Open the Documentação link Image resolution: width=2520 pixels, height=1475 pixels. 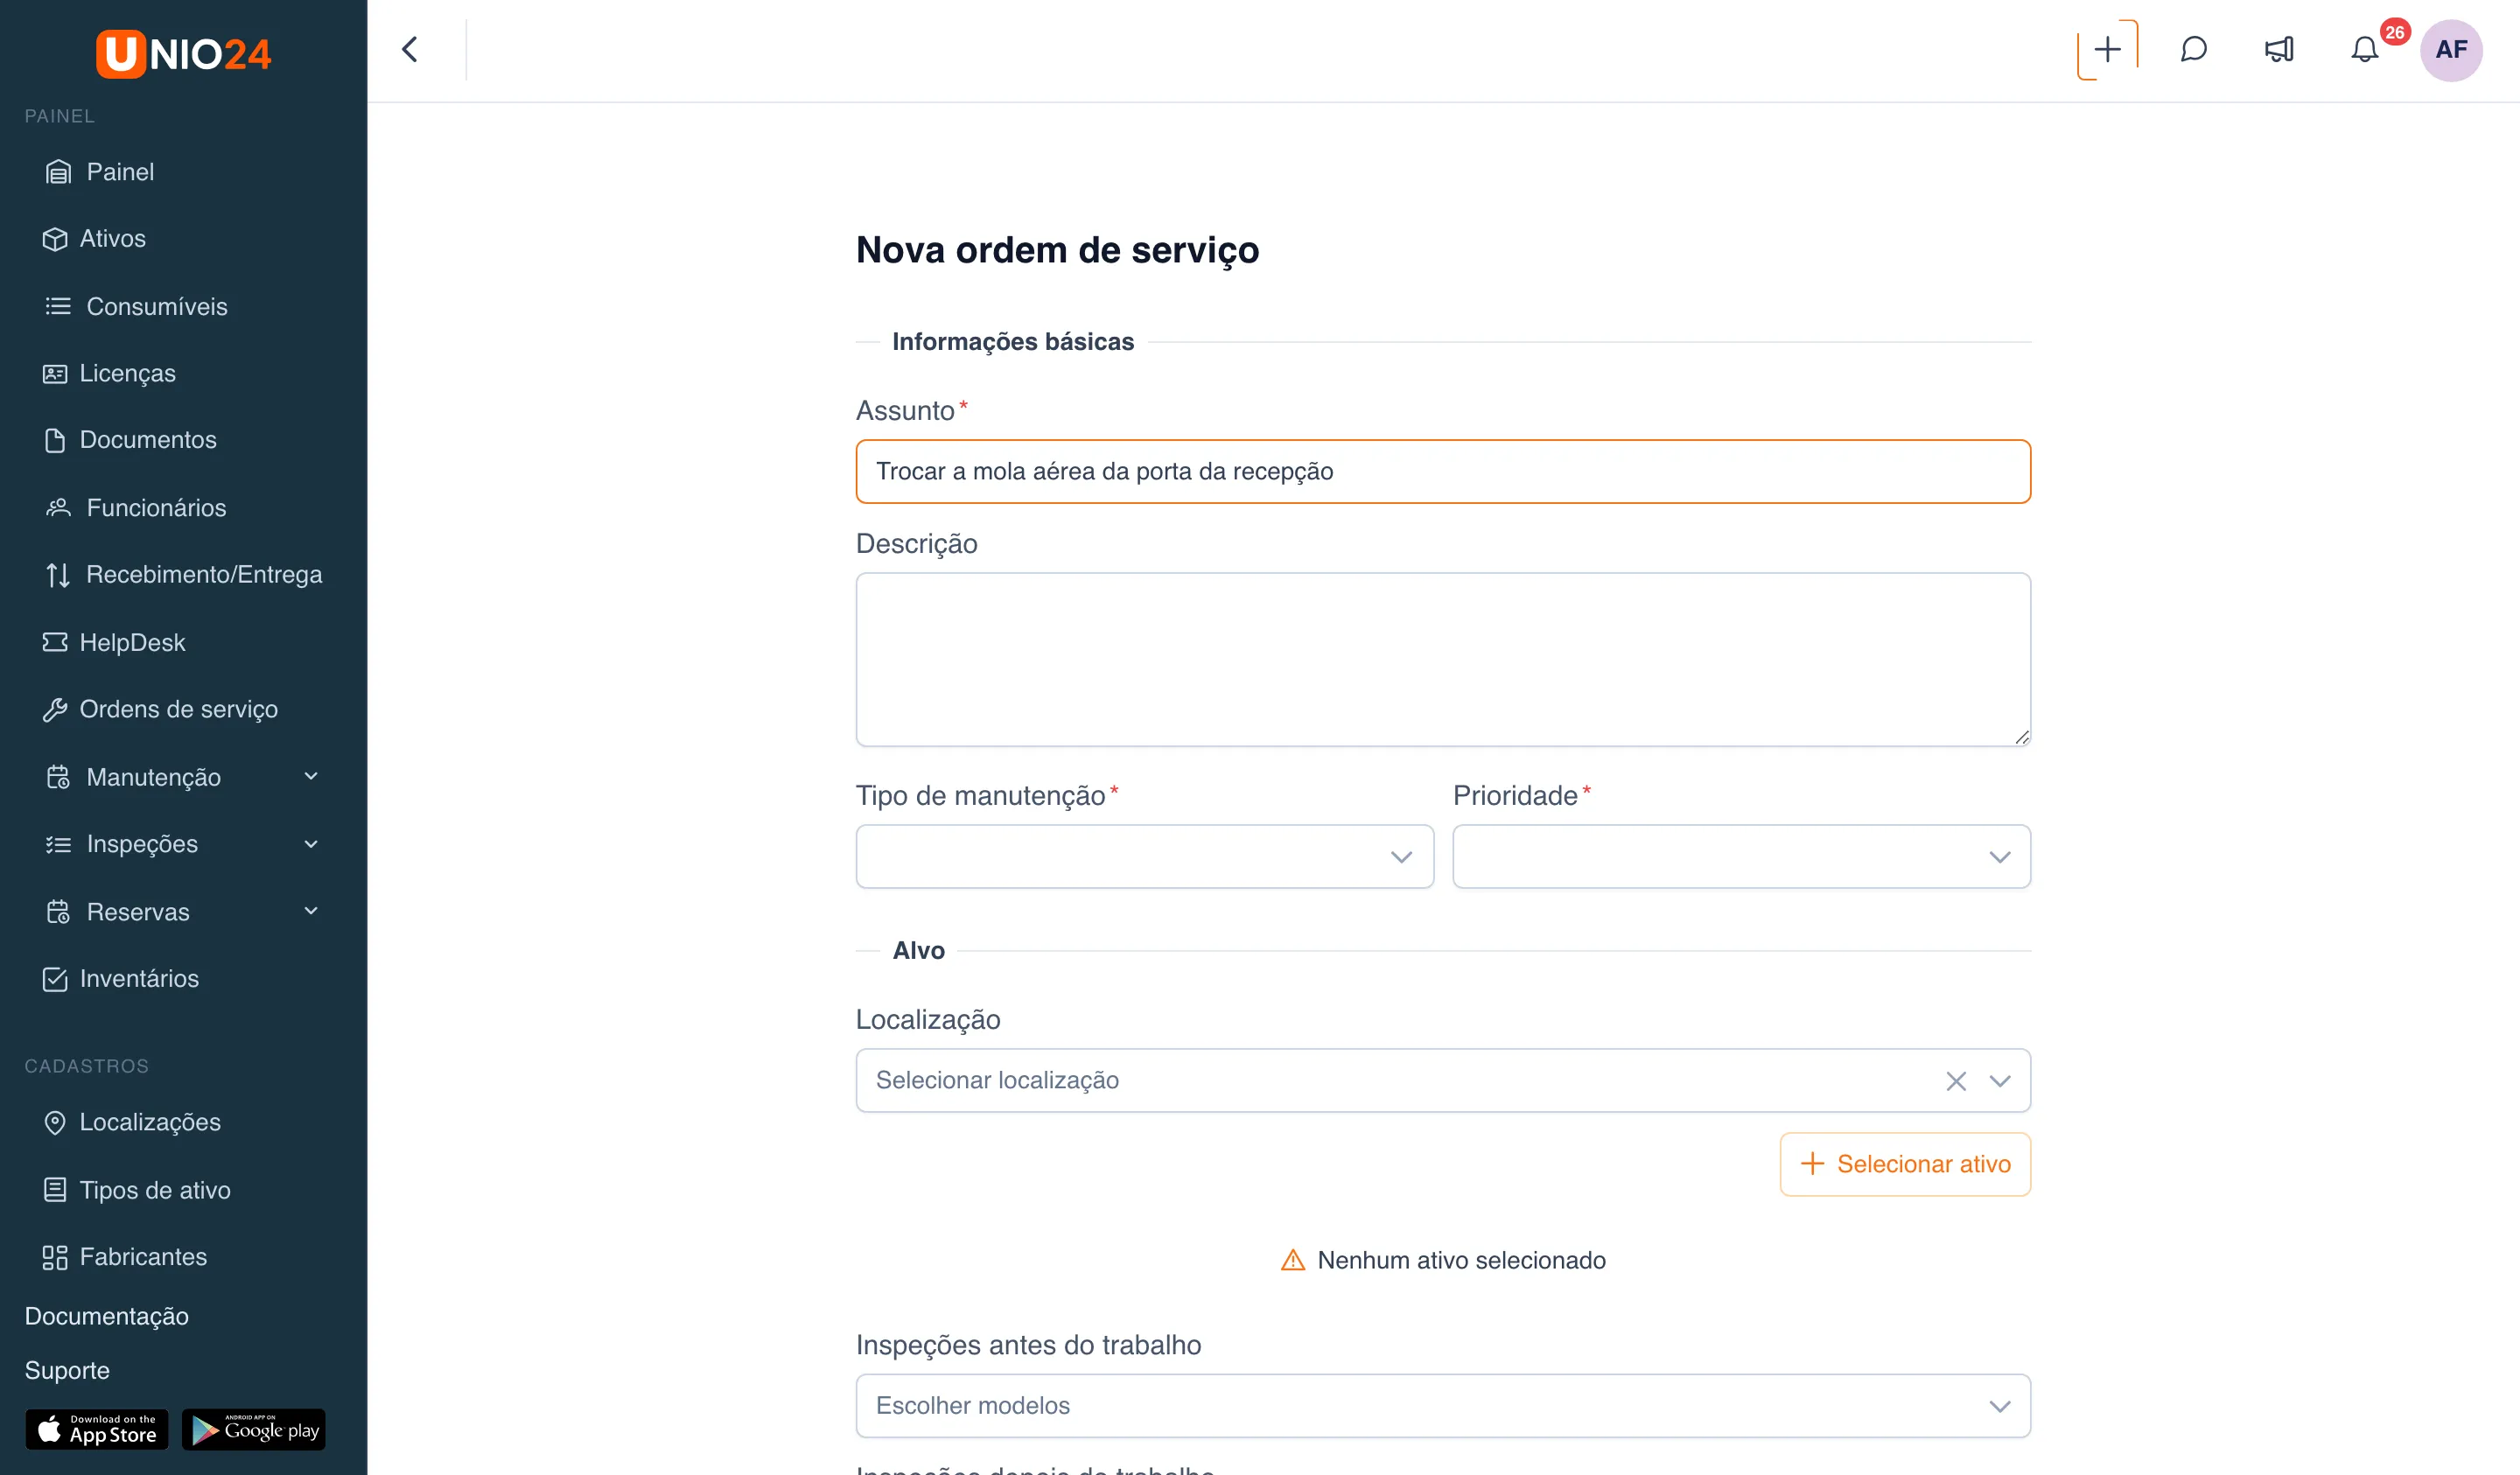[x=107, y=1316]
